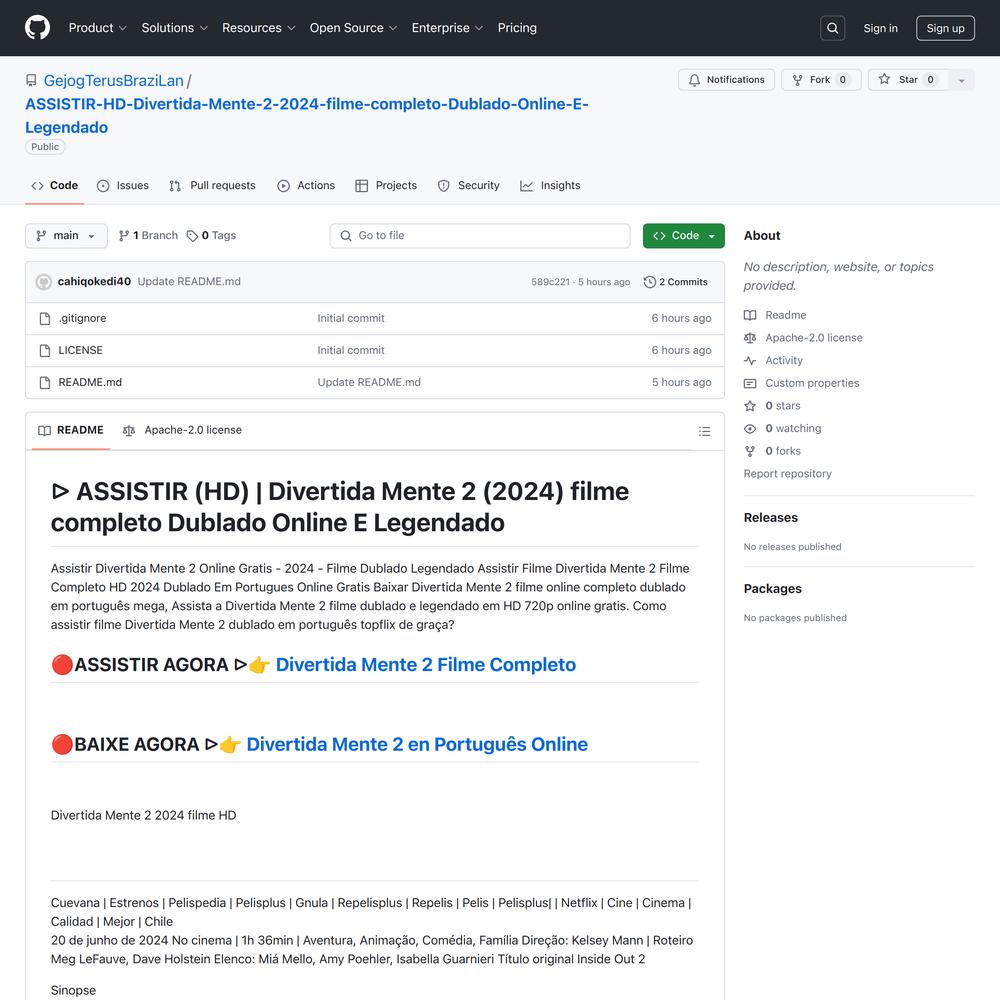
Task: View the 0 Tags list
Action: pos(211,236)
